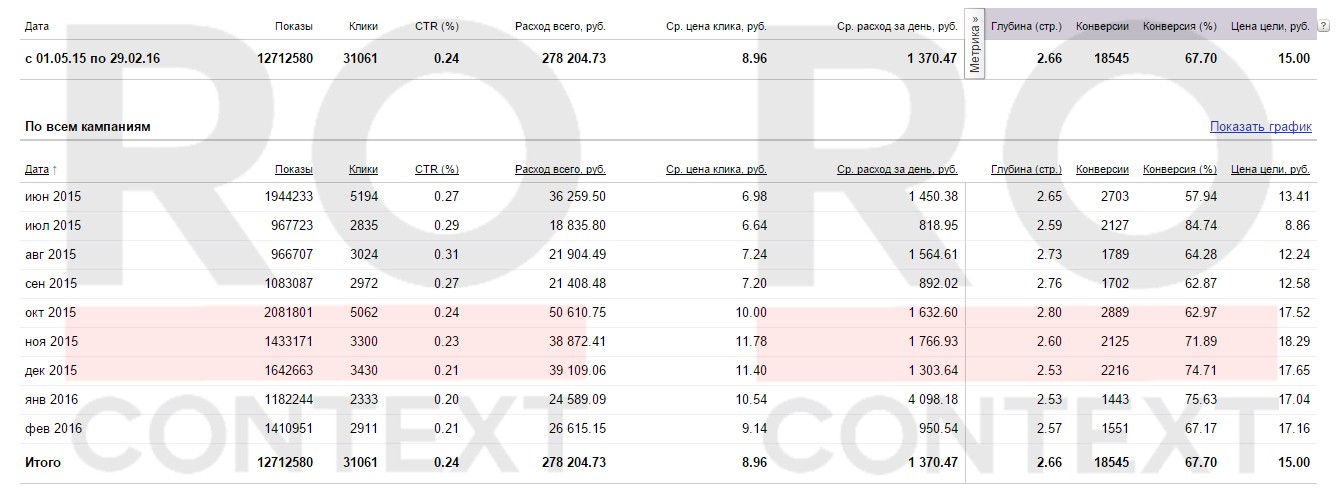Open the Показать график link
This screenshot has height=497, width=1340.
1260,127
